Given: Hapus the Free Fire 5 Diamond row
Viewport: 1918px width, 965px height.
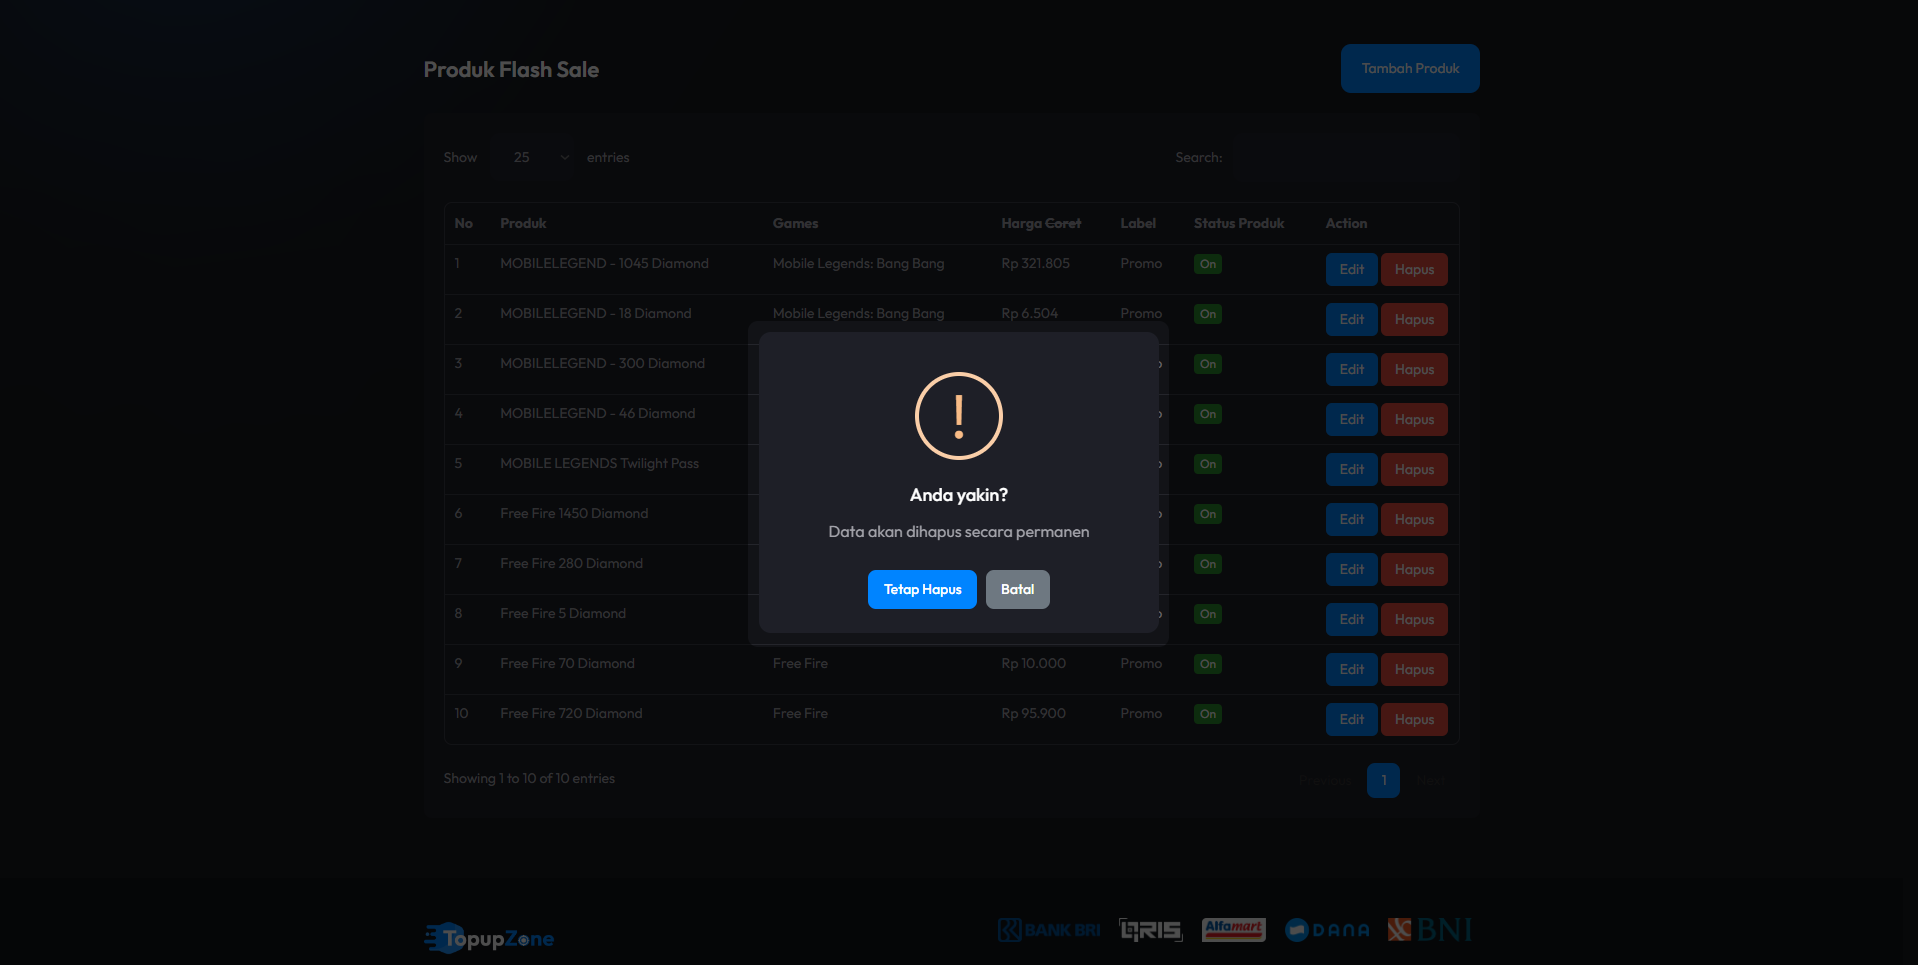Looking at the screenshot, I should [x=1414, y=619].
